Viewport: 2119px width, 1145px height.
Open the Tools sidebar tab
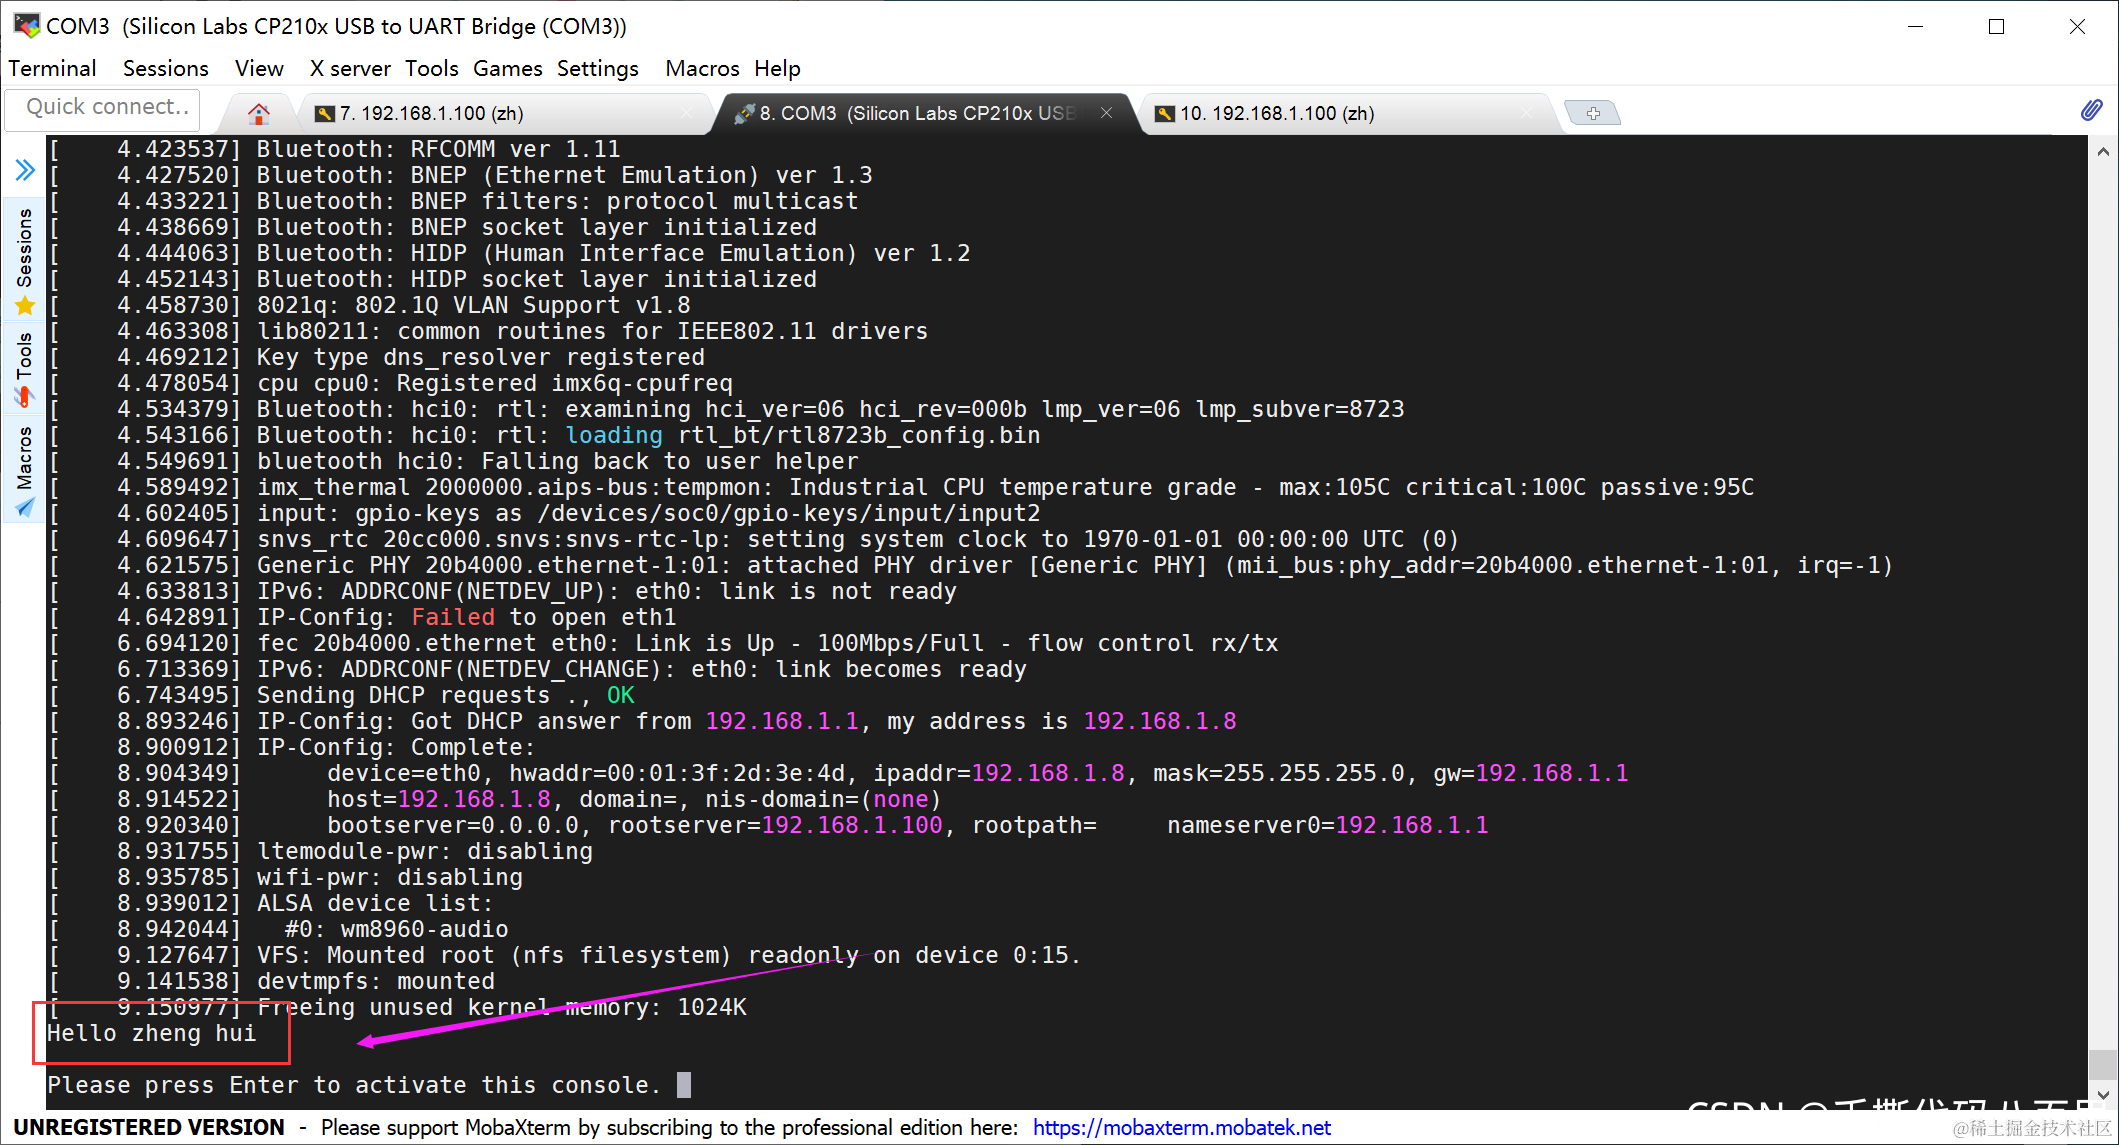pos(25,368)
